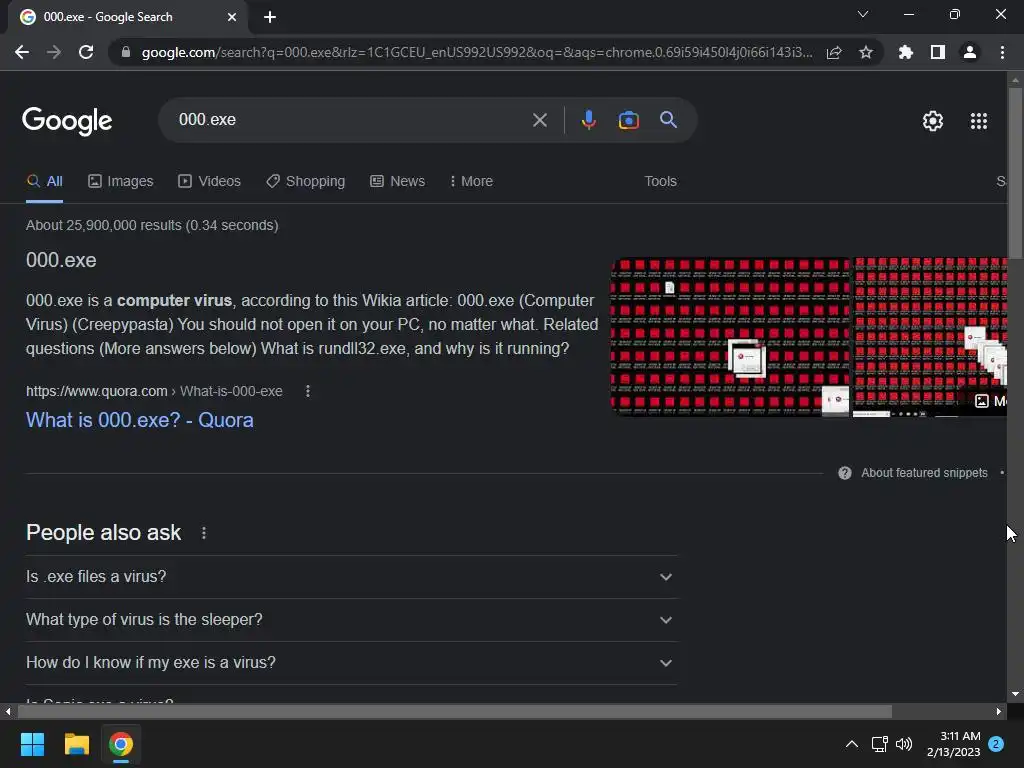
Task: Click the '000.exe' snippet heading
Action: click(61, 261)
